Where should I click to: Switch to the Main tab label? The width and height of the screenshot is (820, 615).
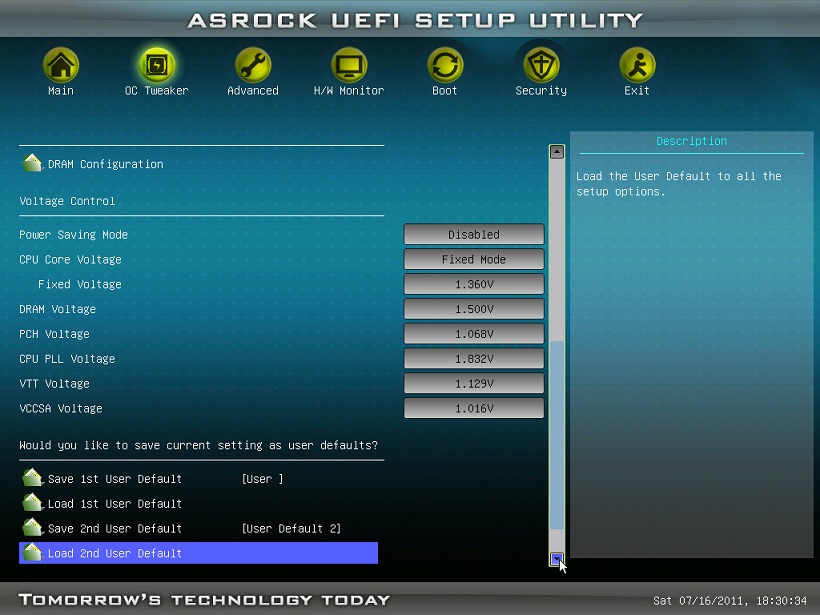pyautogui.click(x=61, y=90)
